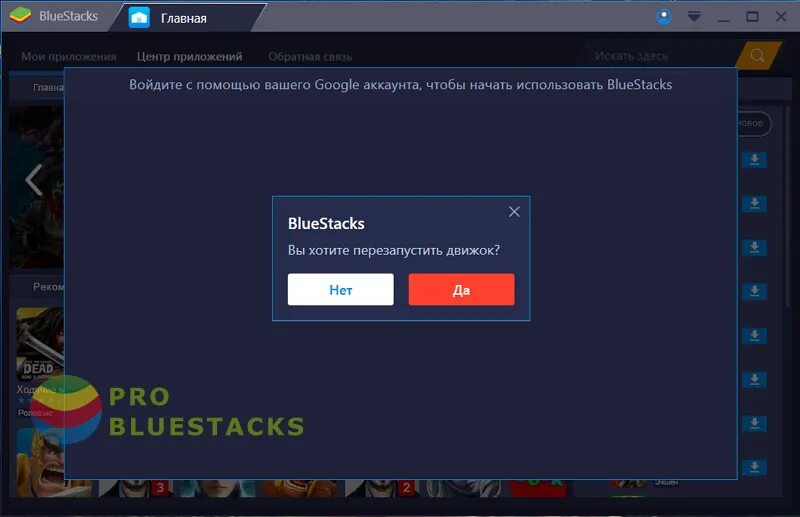Minimize the BlueStacks window
This screenshot has height=517, width=800.
tap(723, 19)
